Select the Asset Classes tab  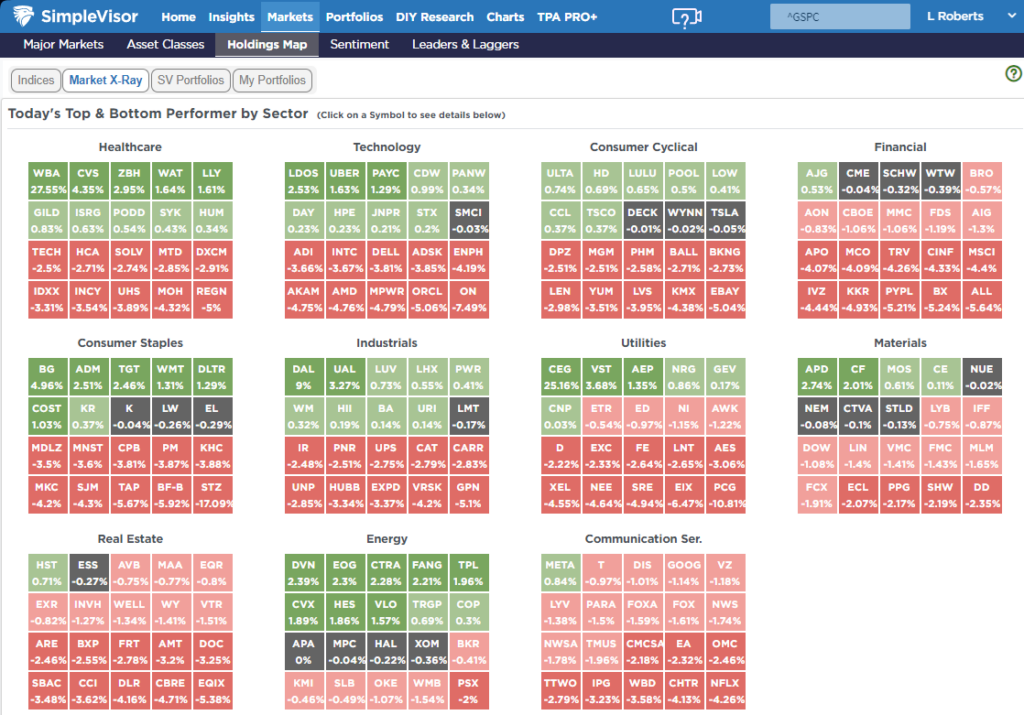[165, 45]
